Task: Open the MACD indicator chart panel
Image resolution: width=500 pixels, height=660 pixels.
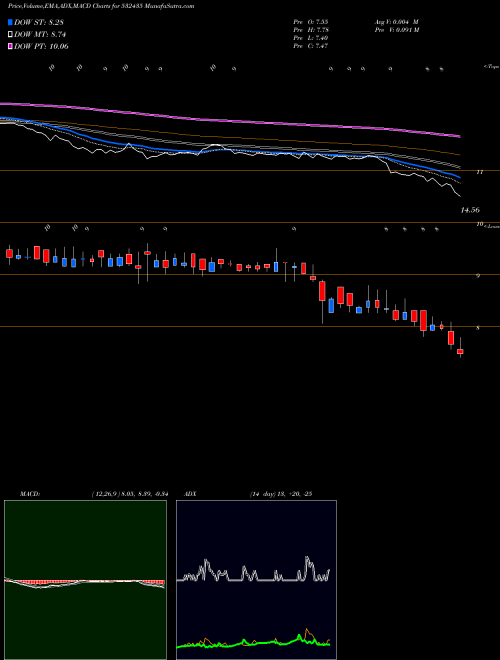Action: pos(85,580)
